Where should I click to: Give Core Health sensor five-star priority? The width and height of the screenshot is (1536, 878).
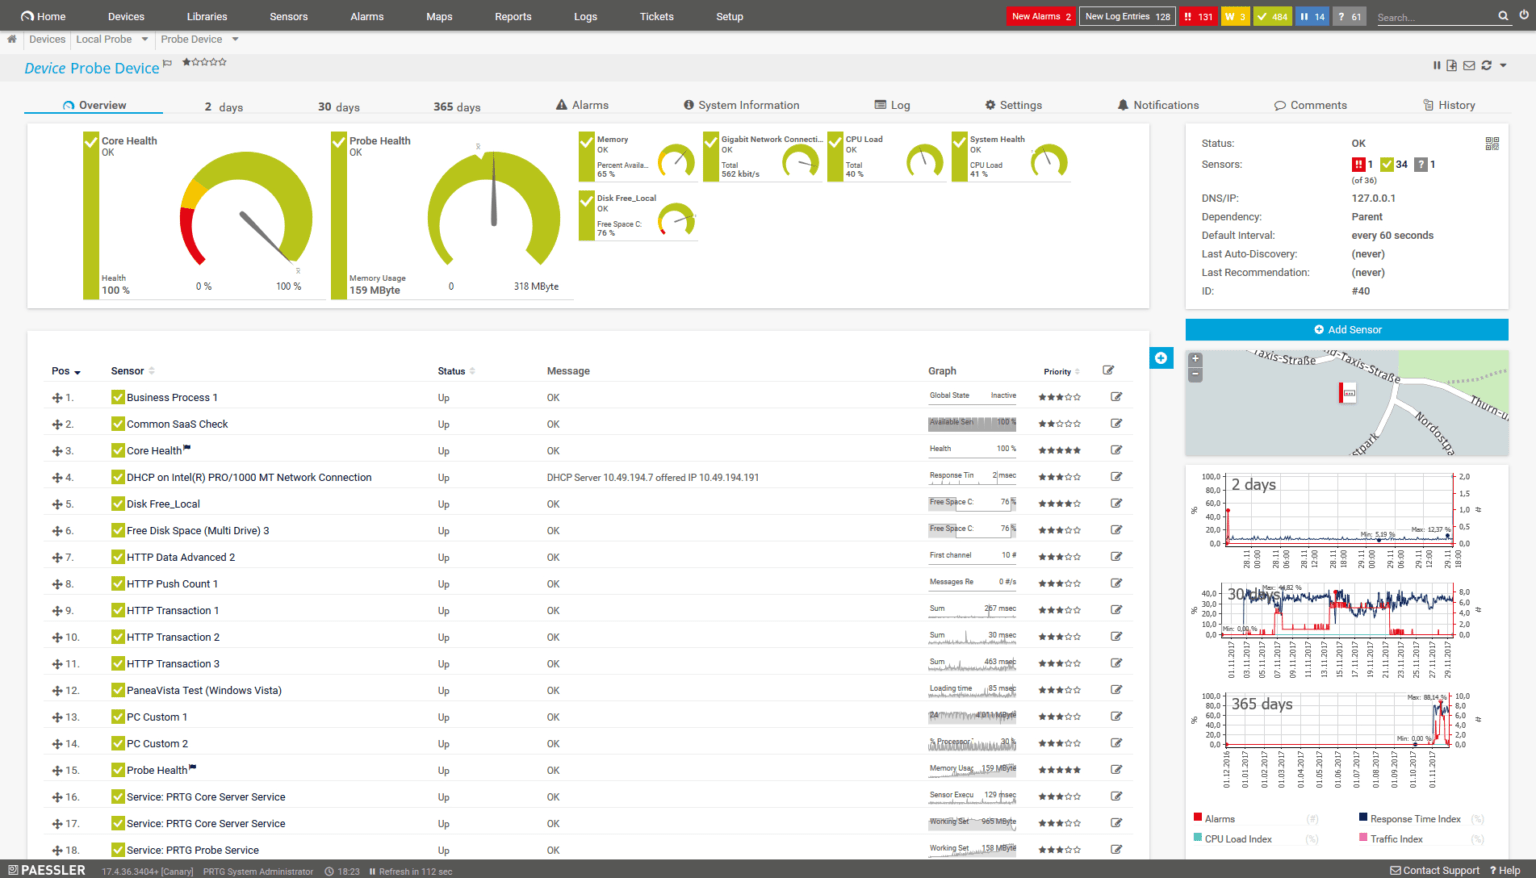(x=1075, y=449)
